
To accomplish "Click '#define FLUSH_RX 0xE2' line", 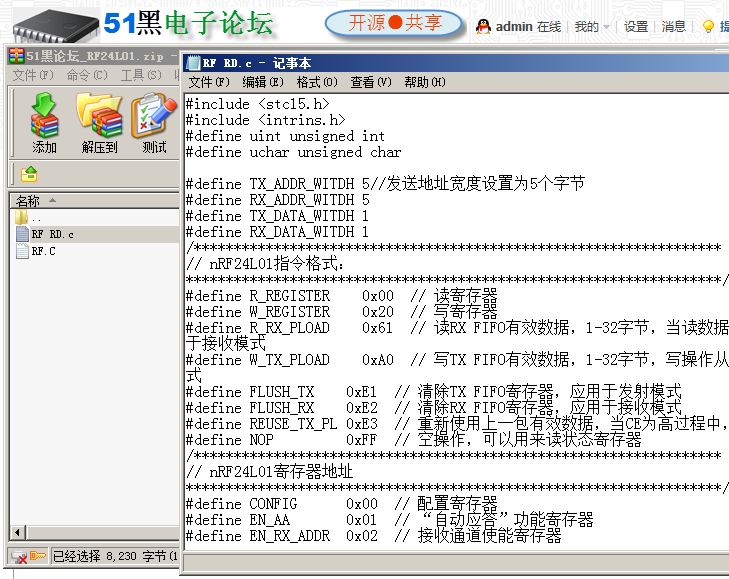I will (434, 408).
